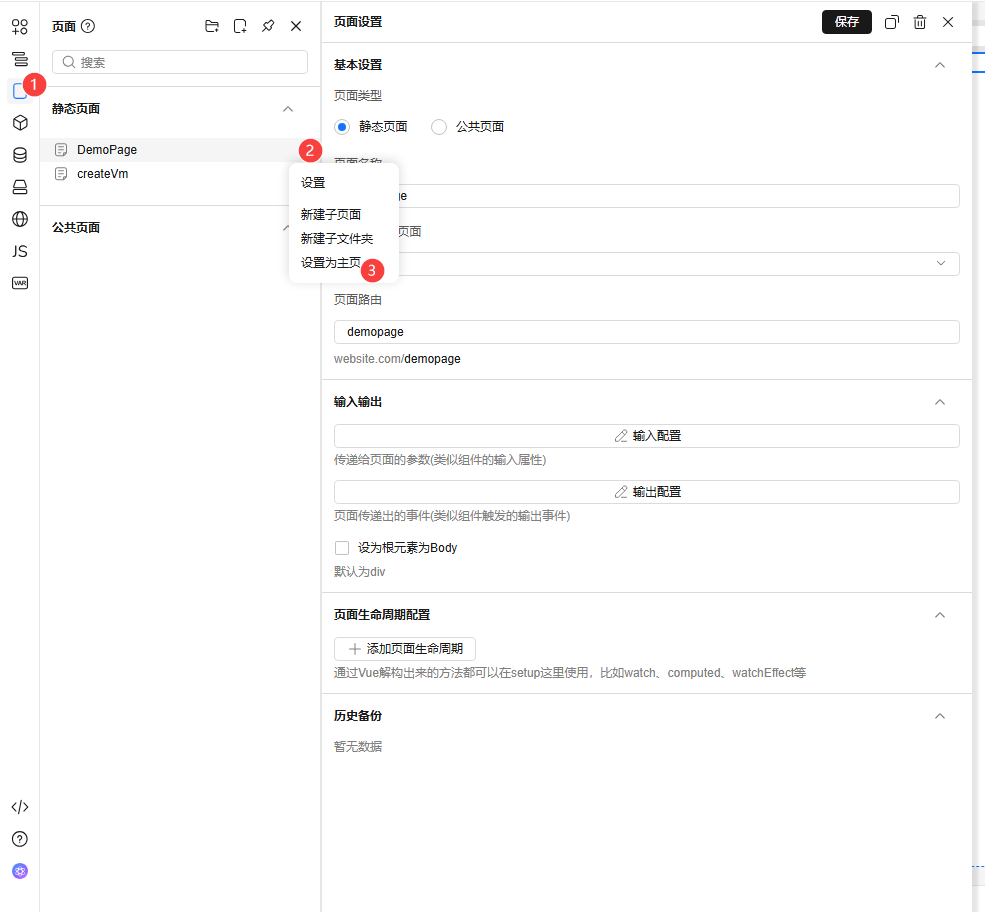
Task: Select the 静态页面 radio button
Action: click(343, 126)
